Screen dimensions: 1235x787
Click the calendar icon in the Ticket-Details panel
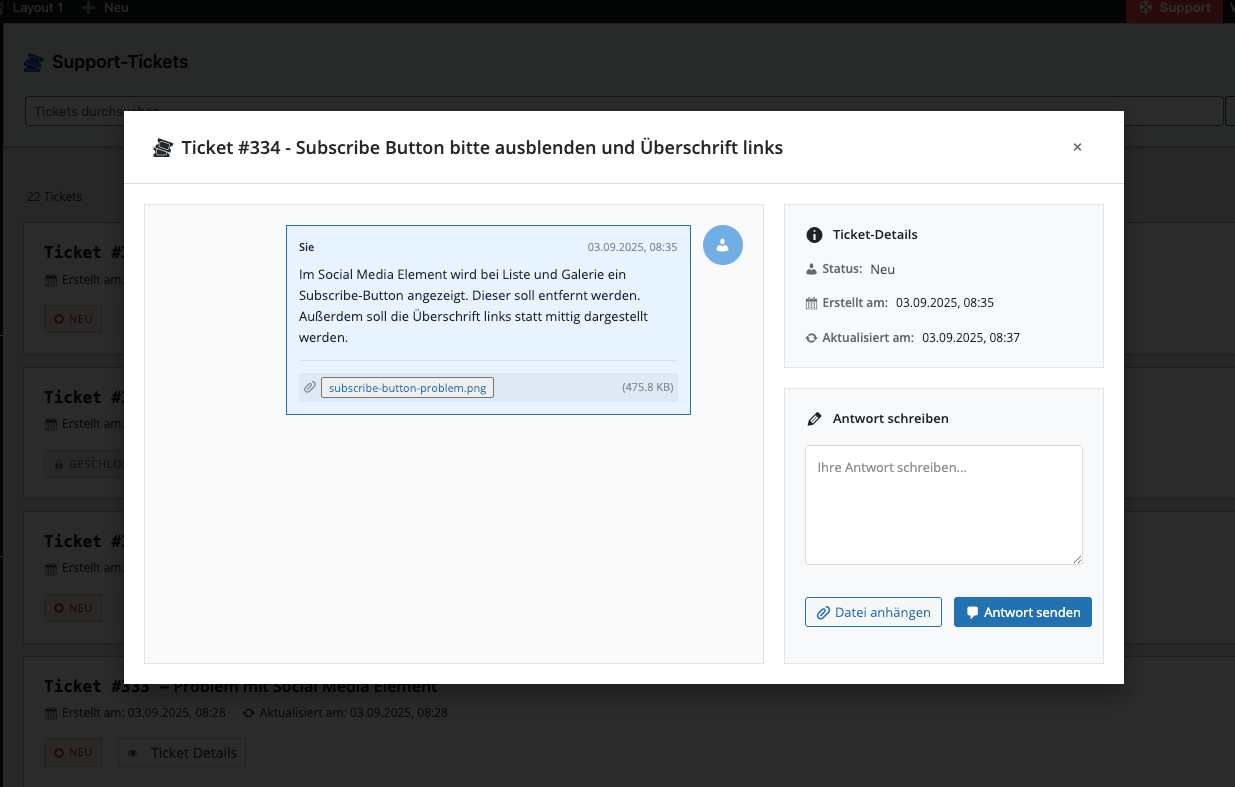[812, 303]
